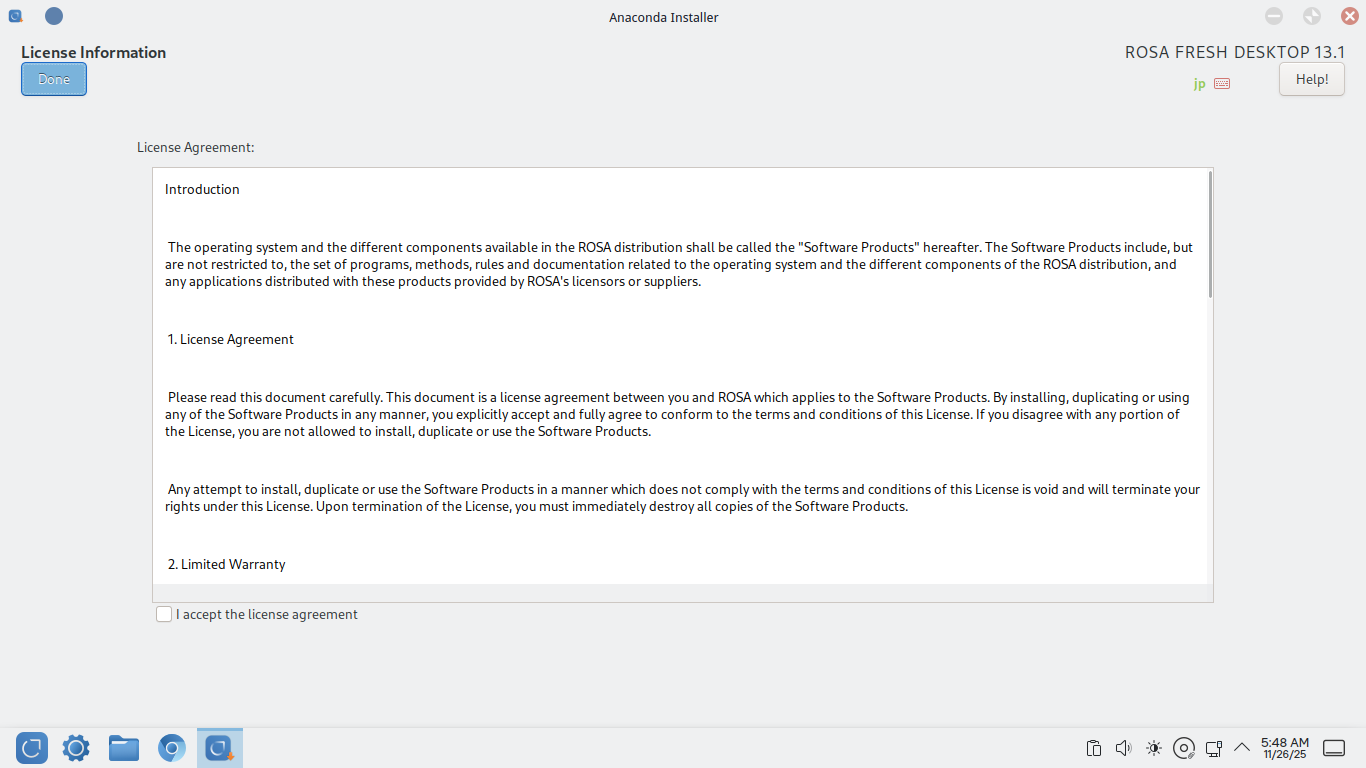Click the jp keyboard layout indicator
1366x768 pixels.
click(x=1199, y=84)
